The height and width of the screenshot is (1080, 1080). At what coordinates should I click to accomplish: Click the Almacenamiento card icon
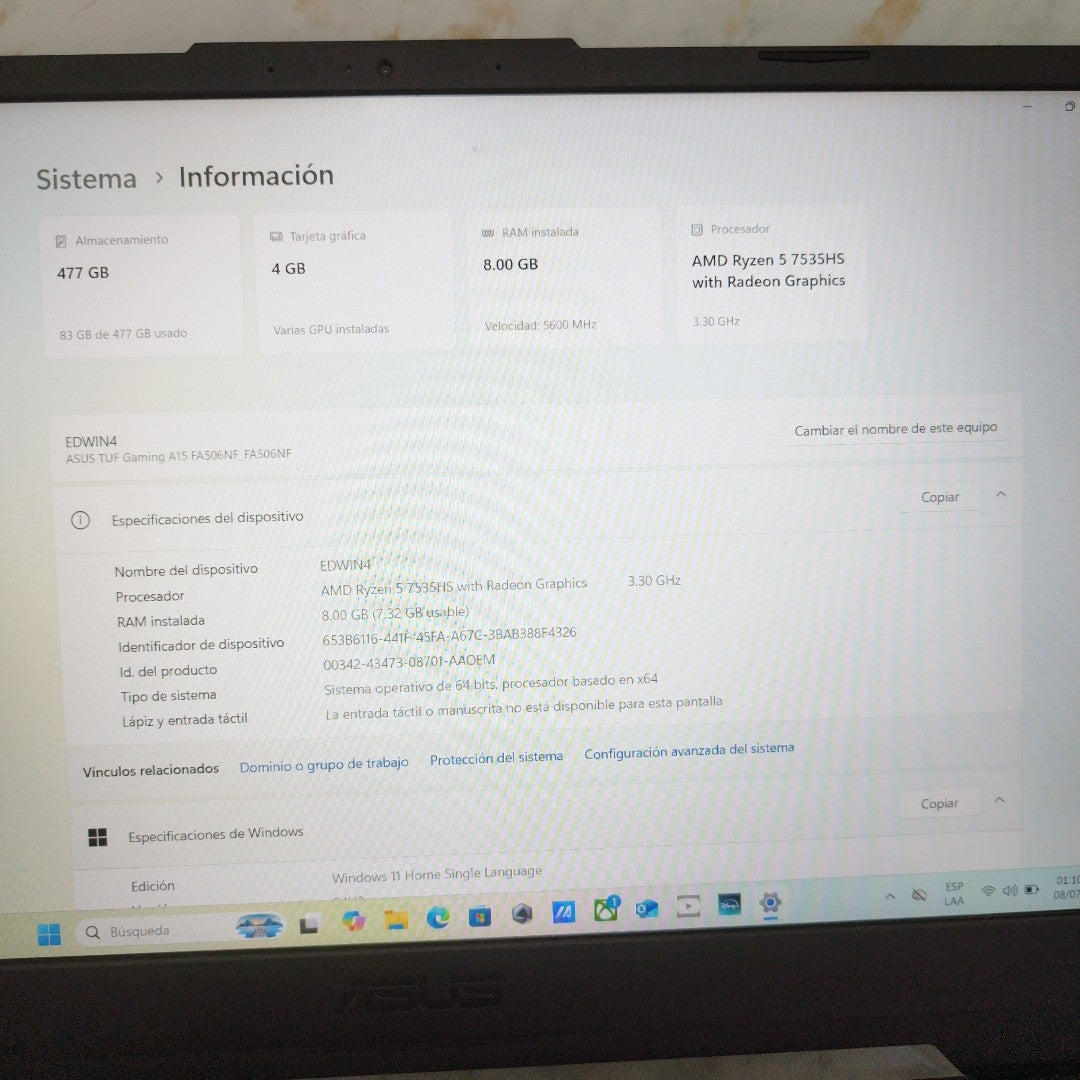pyautogui.click(x=61, y=241)
